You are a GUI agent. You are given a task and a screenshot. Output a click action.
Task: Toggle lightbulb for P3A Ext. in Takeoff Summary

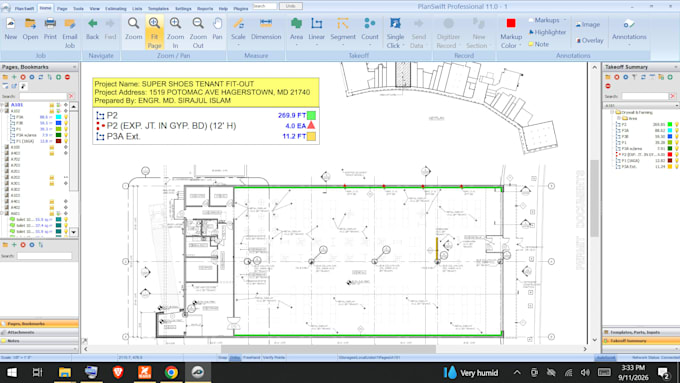point(677,167)
